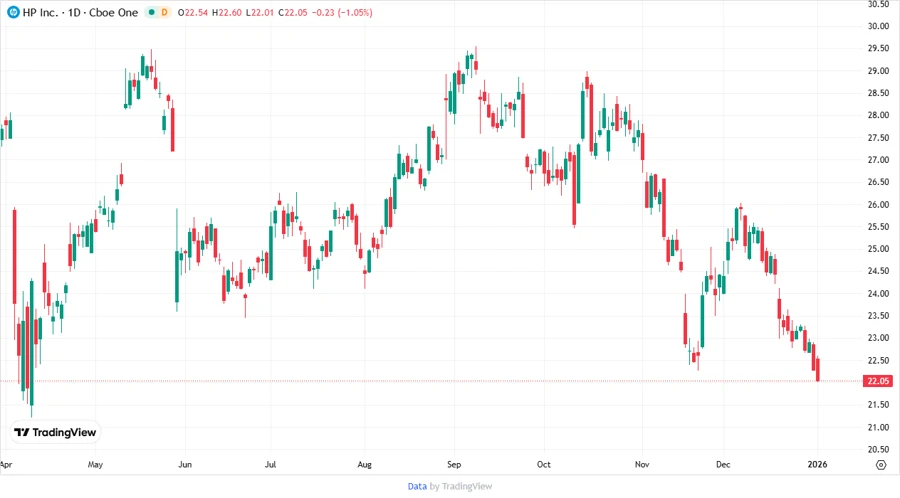Click the Jun label on time axis
900x498 pixels.
pos(185,464)
